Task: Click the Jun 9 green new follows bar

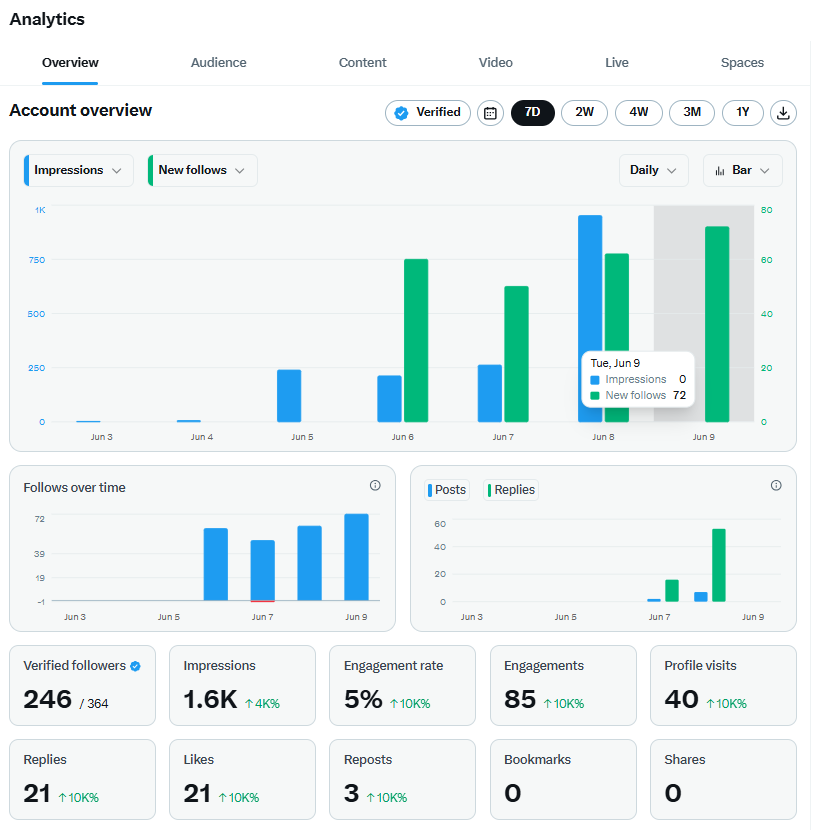Action: click(717, 324)
